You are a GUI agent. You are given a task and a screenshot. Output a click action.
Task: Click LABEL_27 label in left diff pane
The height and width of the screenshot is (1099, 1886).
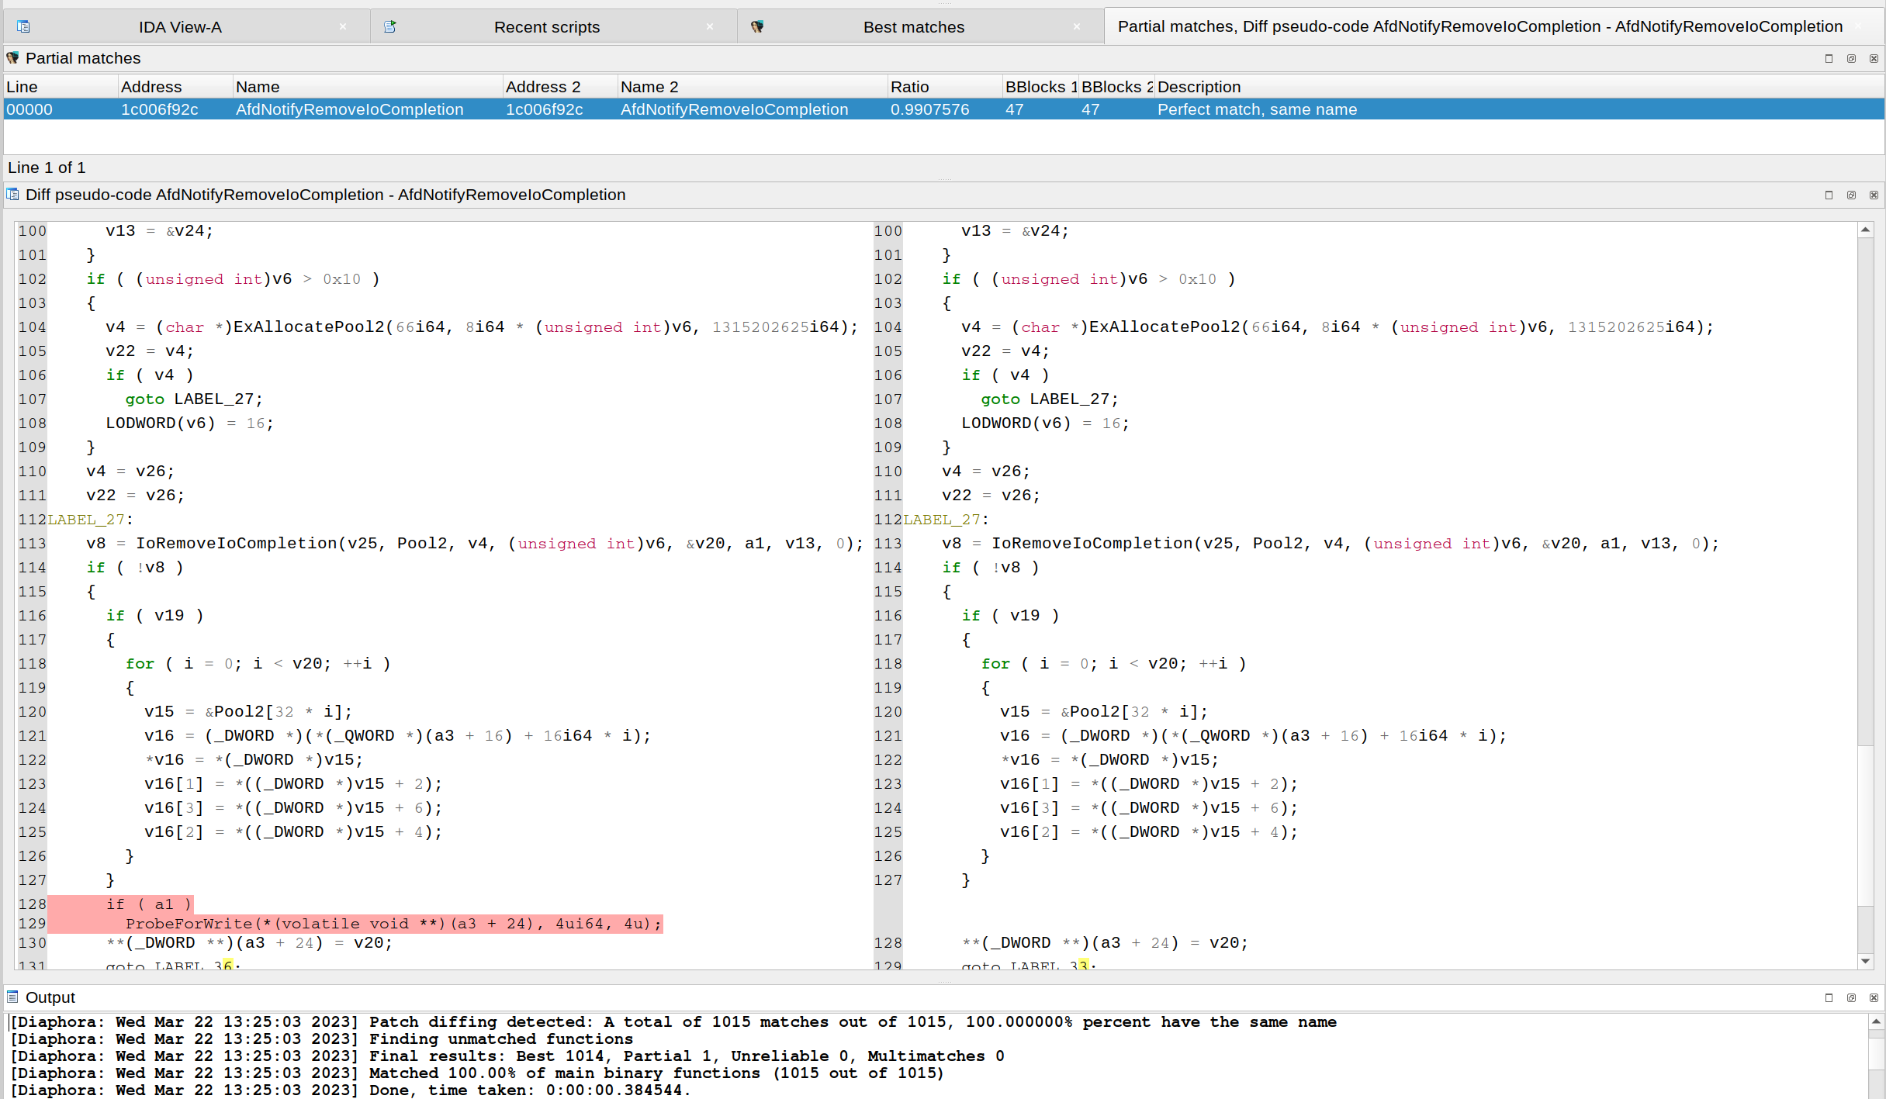90,519
